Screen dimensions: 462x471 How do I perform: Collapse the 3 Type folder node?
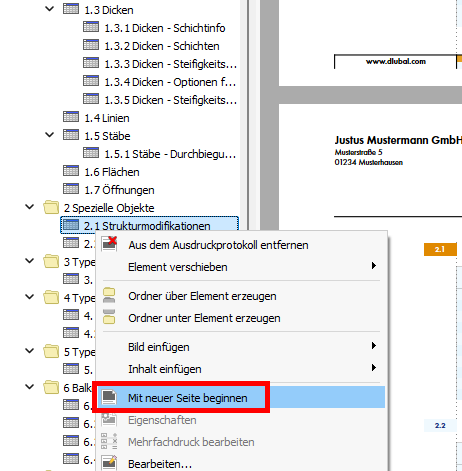(x=30, y=261)
